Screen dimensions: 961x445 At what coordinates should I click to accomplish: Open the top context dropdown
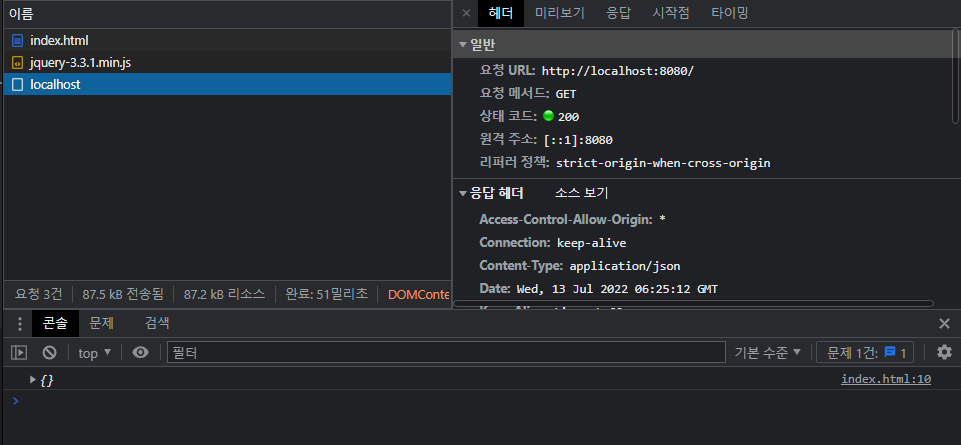(x=95, y=352)
